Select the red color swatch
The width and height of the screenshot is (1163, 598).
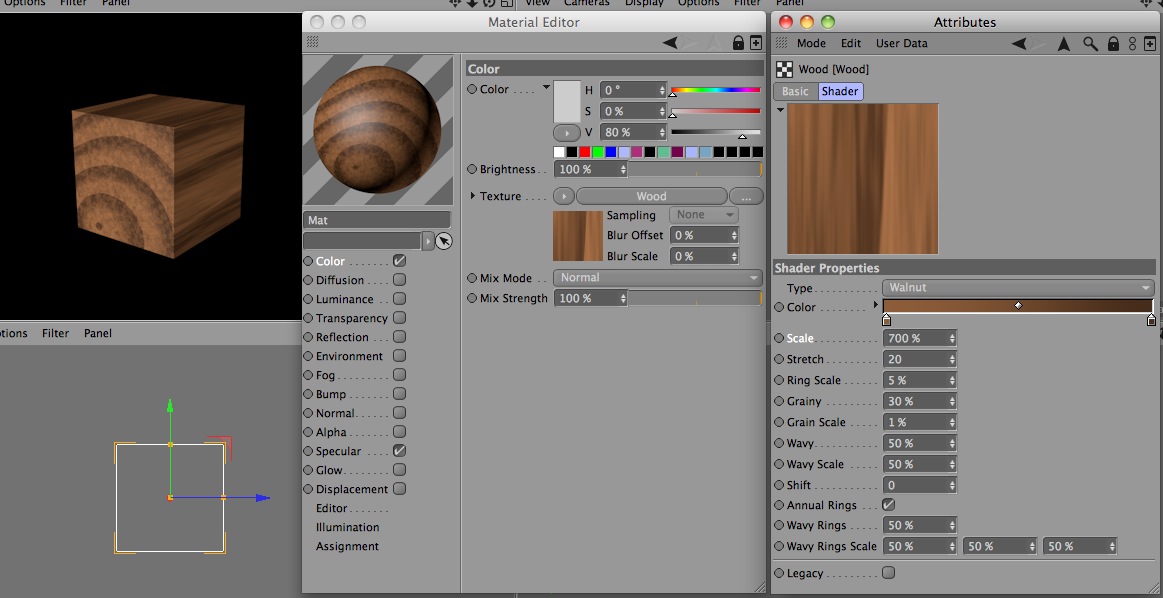[584, 152]
